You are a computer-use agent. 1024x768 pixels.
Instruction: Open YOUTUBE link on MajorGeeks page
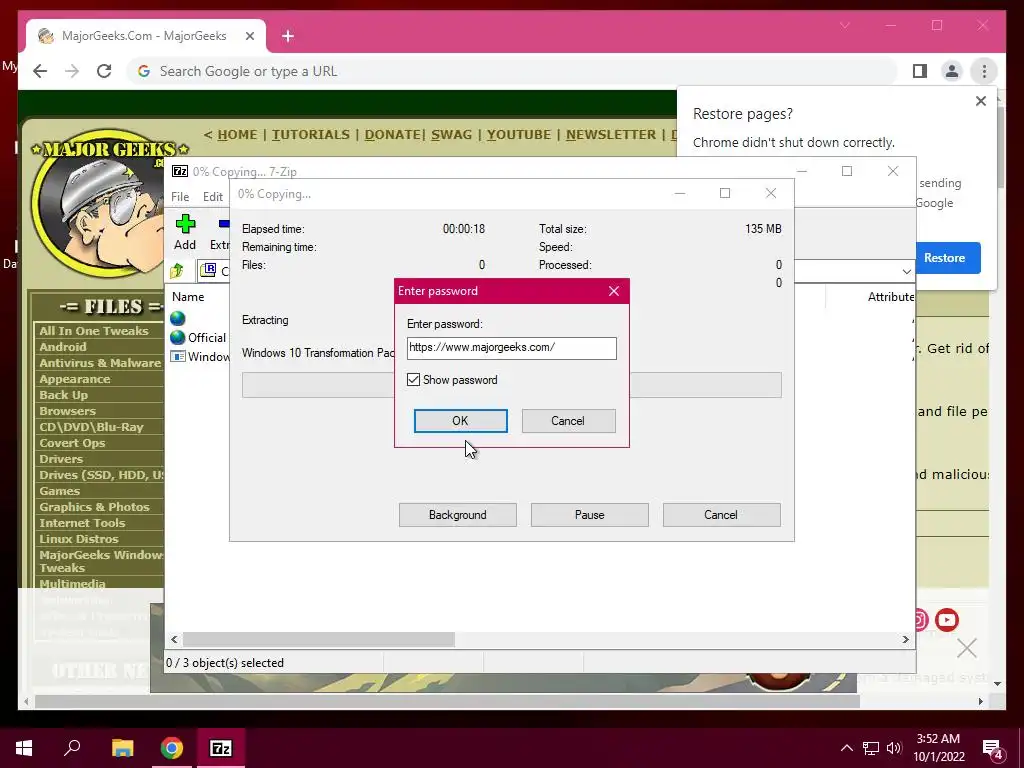(519, 135)
